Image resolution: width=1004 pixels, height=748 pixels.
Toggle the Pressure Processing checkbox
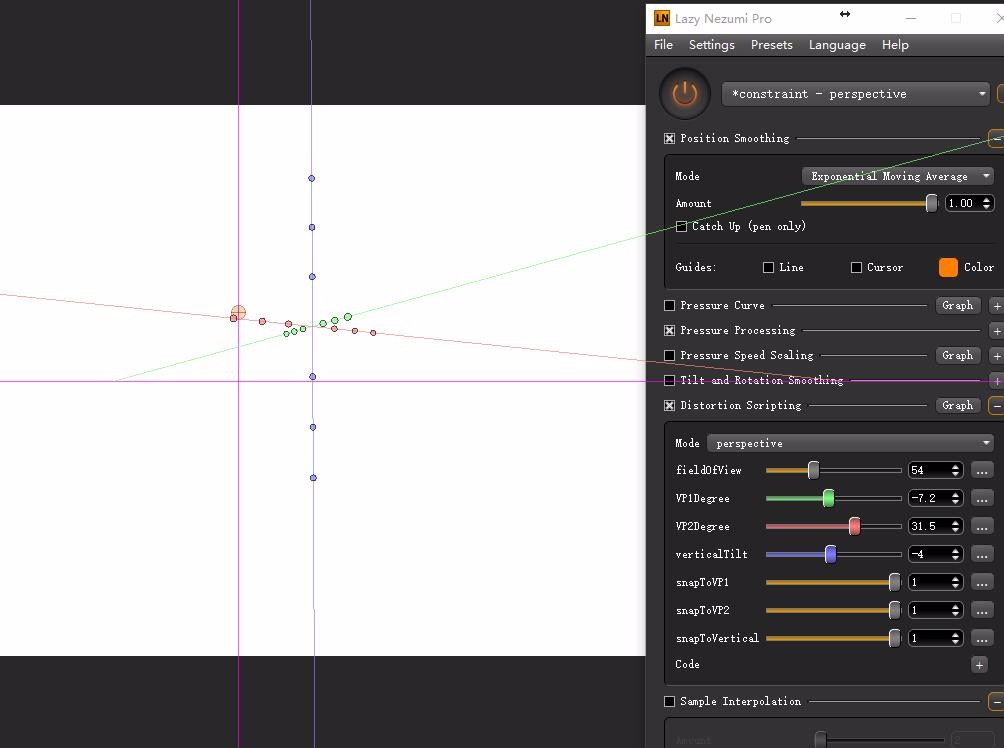(670, 330)
